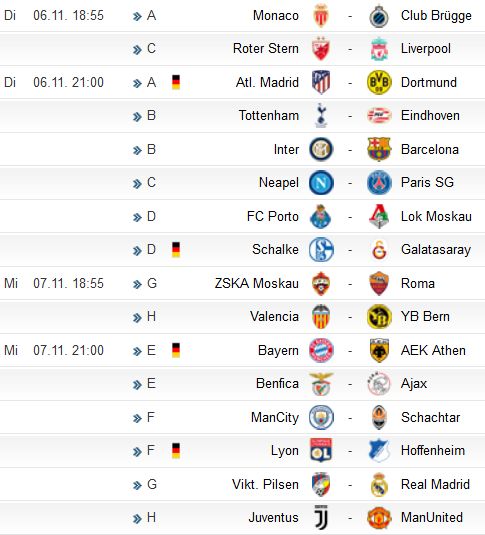Open the Paris SG team link
The width and height of the screenshot is (485, 535).
click(427, 182)
